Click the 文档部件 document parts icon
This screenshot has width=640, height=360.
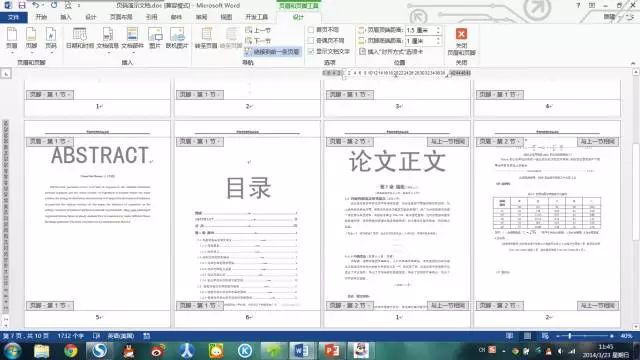[132, 34]
